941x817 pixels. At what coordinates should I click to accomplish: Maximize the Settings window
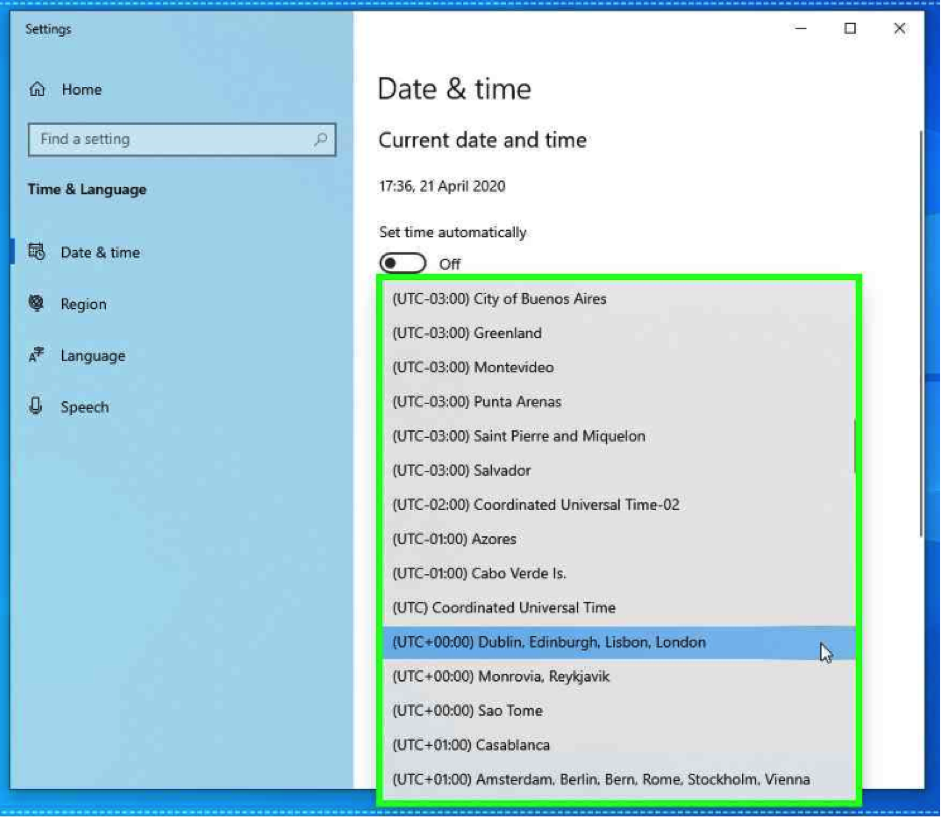click(850, 29)
